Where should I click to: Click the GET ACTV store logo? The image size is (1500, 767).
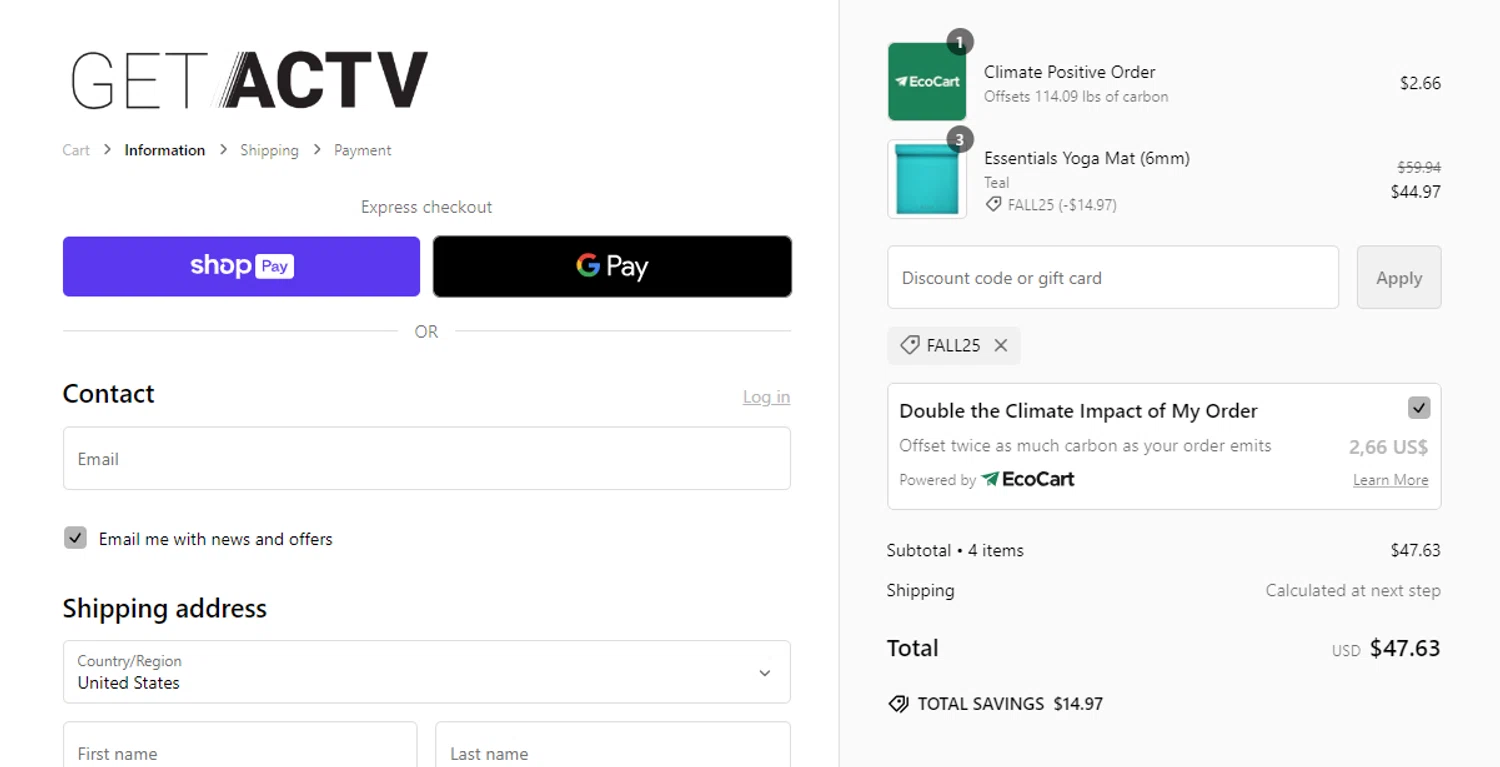point(249,80)
